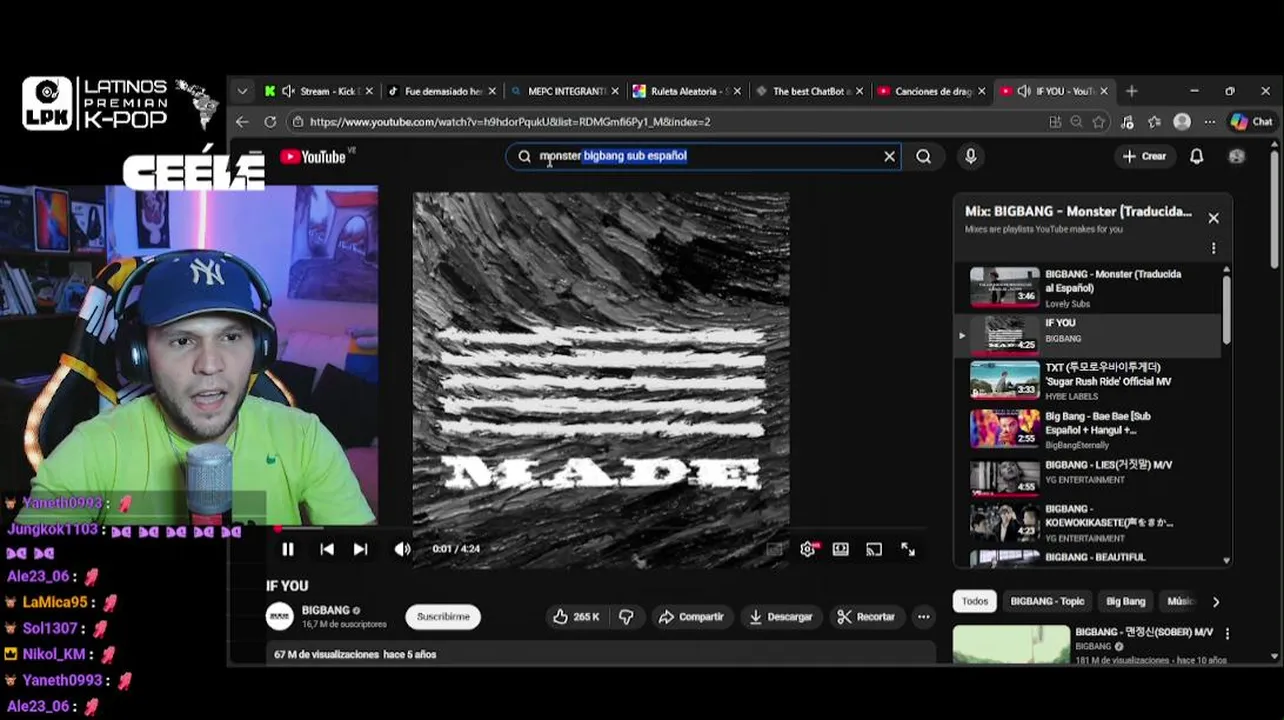
Task: Open the Crear create menu
Action: (1144, 156)
